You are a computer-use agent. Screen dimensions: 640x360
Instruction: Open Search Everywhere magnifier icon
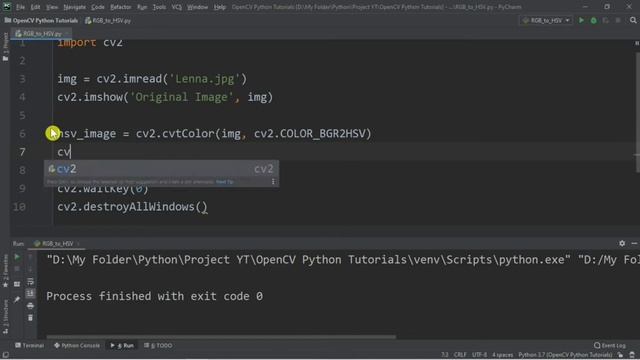[x=633, y=20]
